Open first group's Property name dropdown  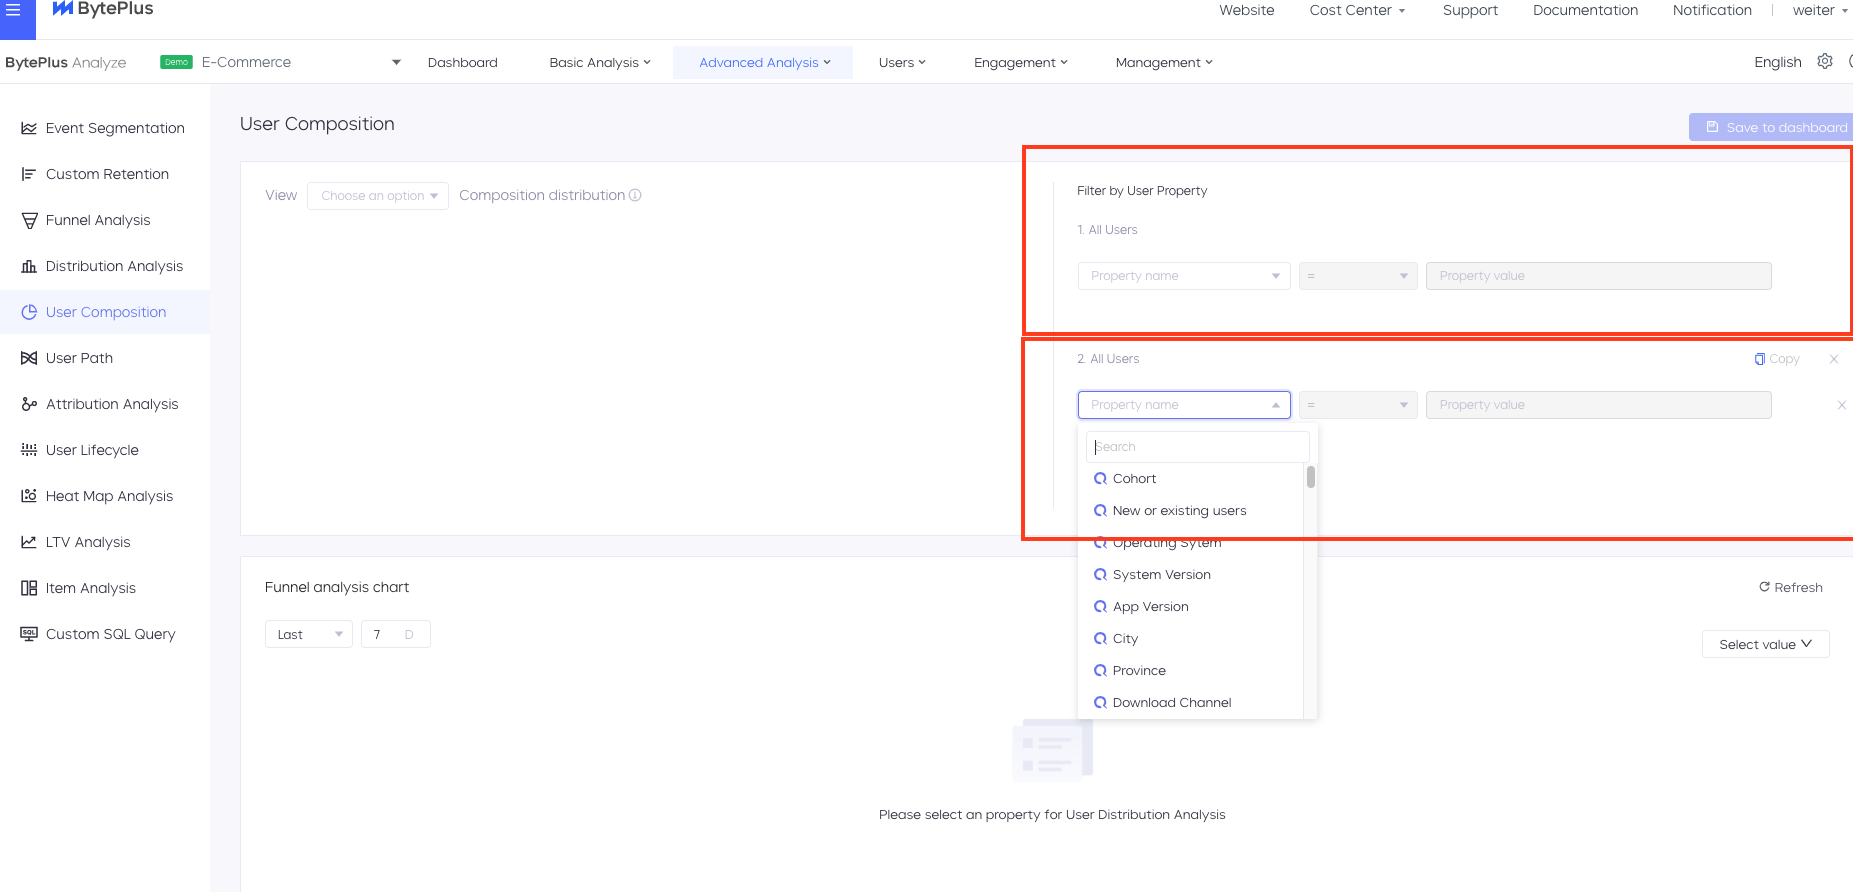(1184, 276)
